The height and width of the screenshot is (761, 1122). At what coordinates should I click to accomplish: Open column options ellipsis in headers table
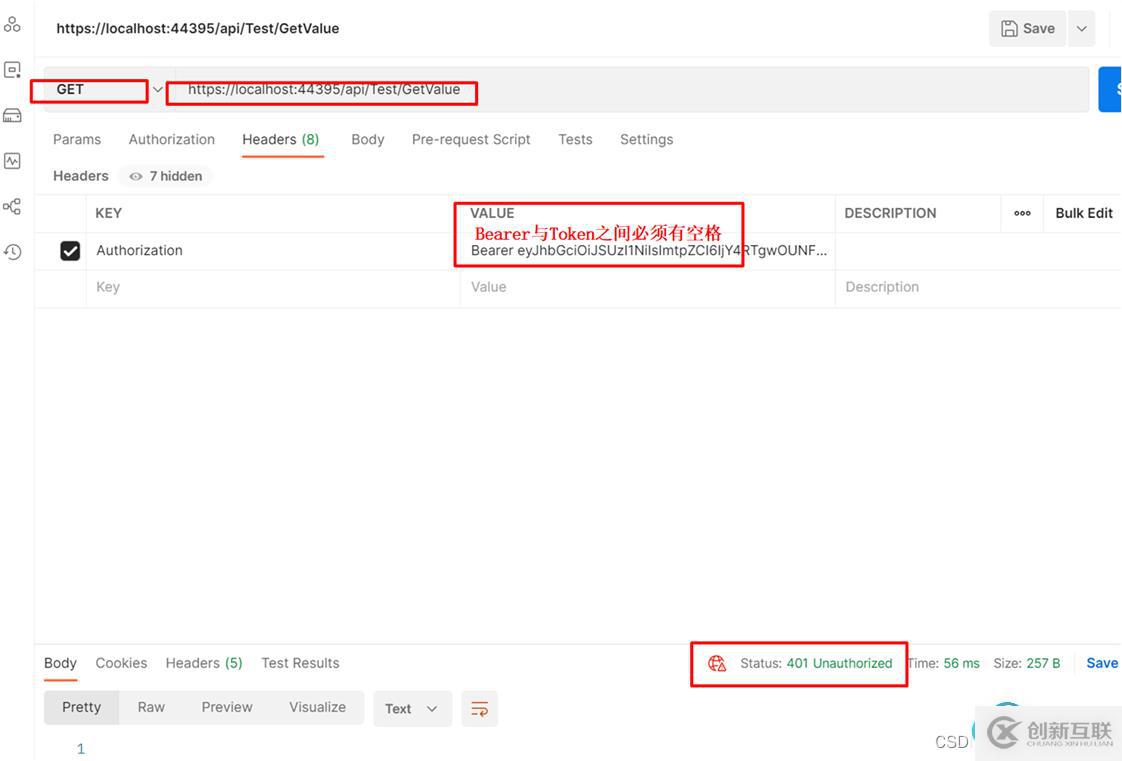[1022, 213]
